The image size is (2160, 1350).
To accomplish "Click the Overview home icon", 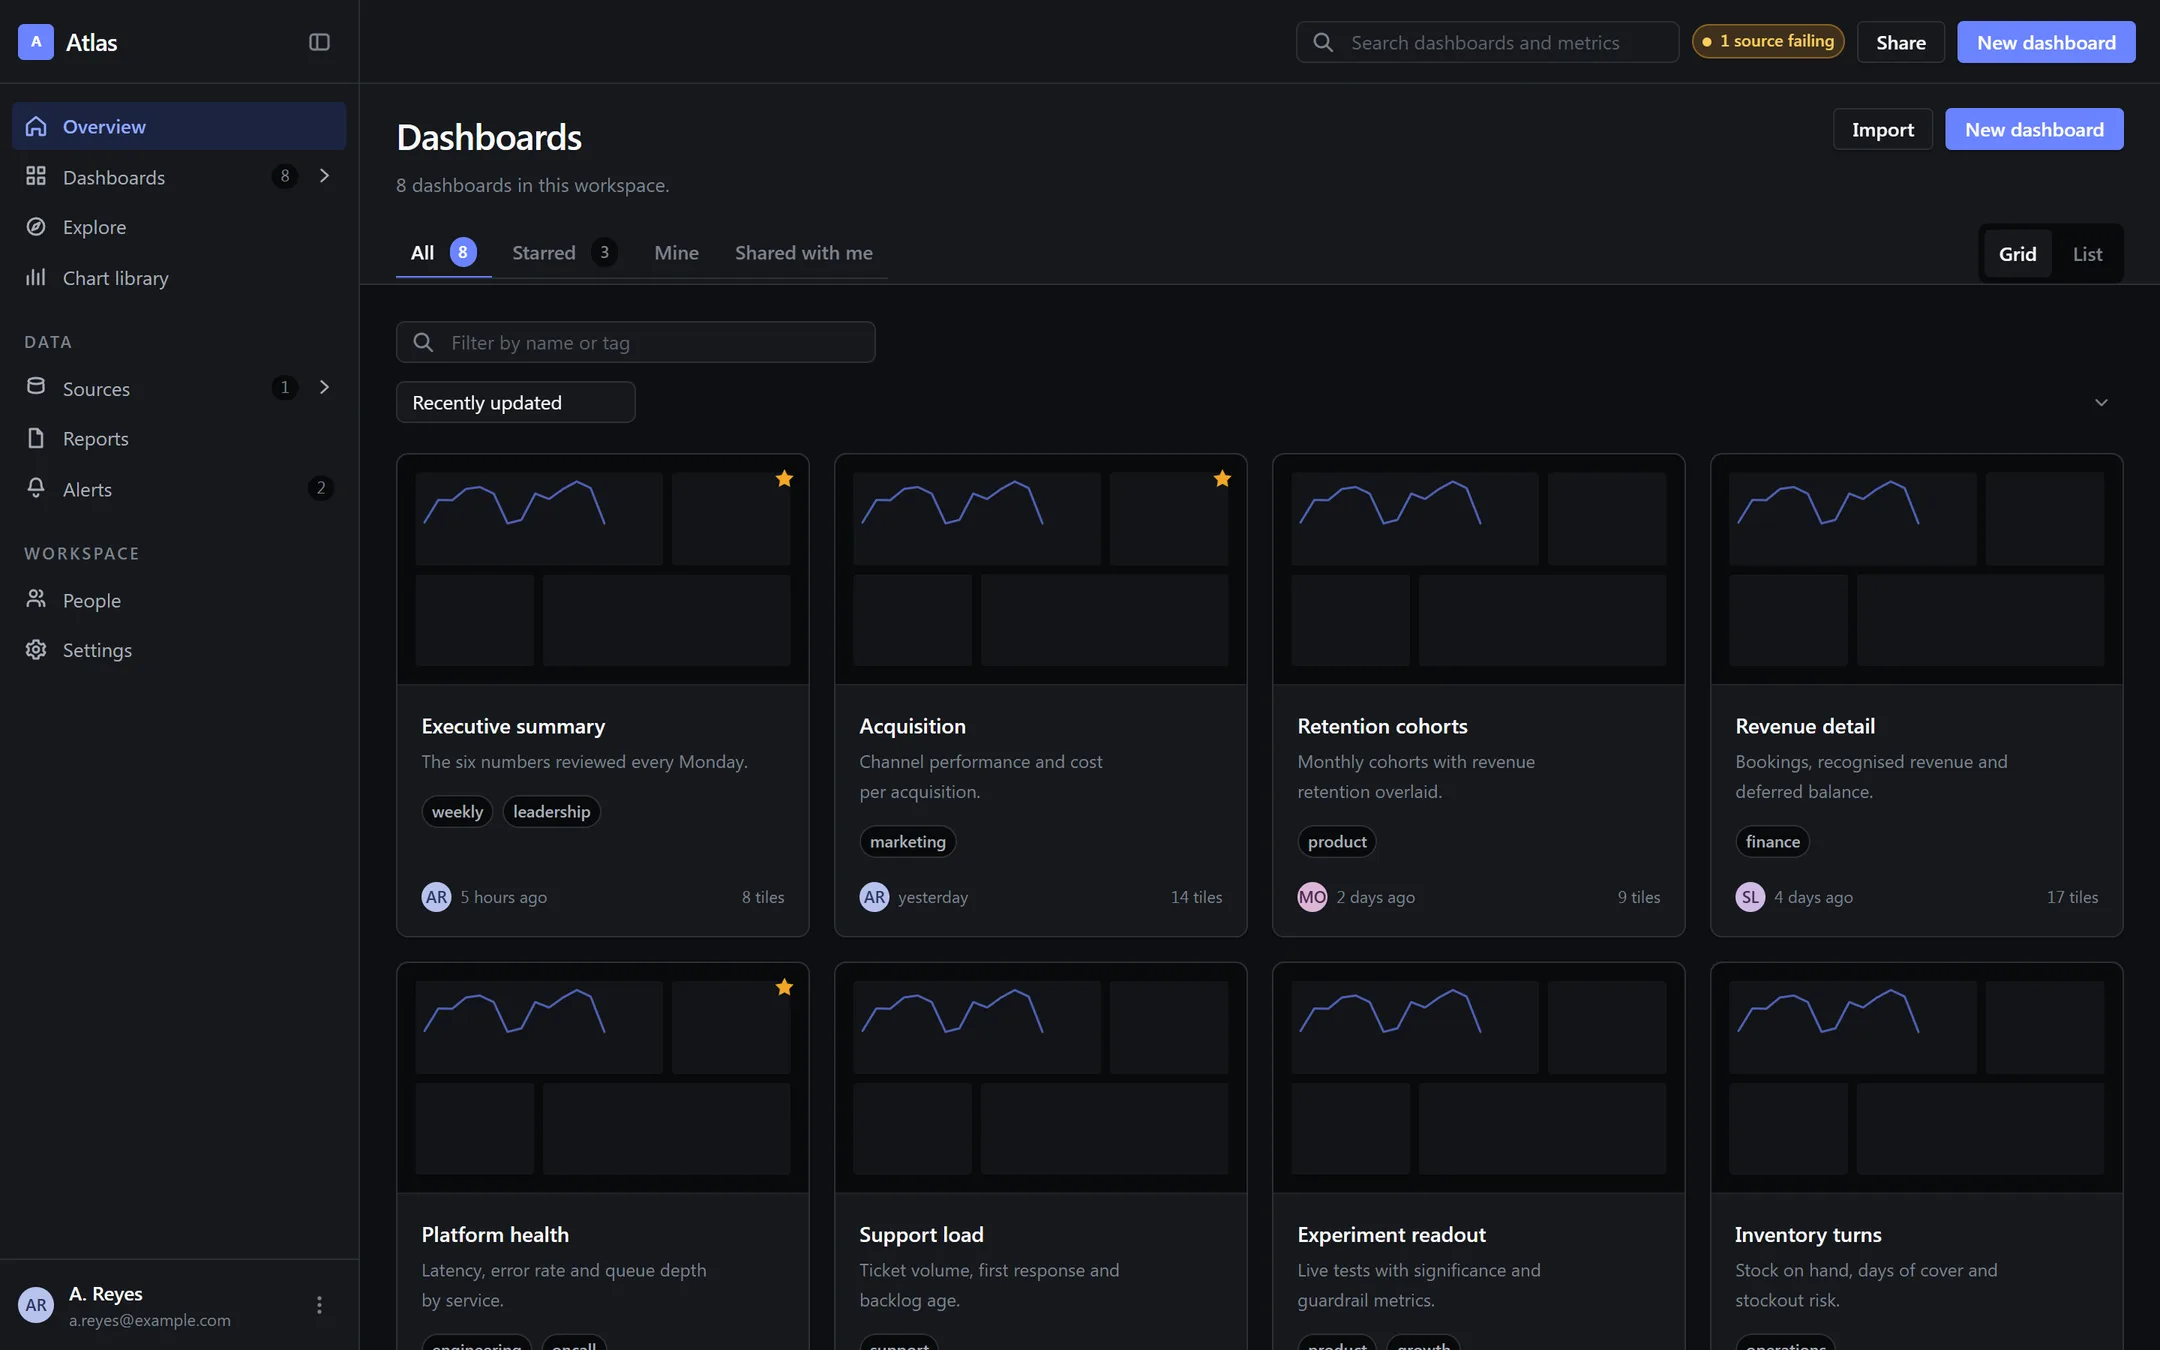I will 36,127.
